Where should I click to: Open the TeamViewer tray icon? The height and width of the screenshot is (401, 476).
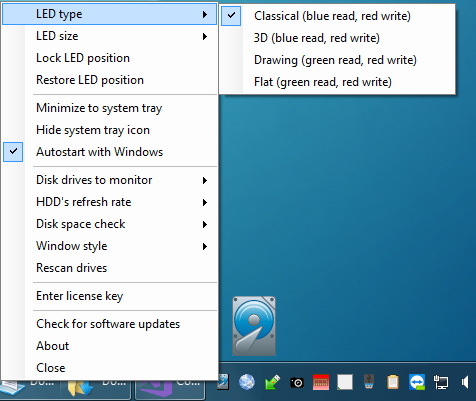click(417, 382)
